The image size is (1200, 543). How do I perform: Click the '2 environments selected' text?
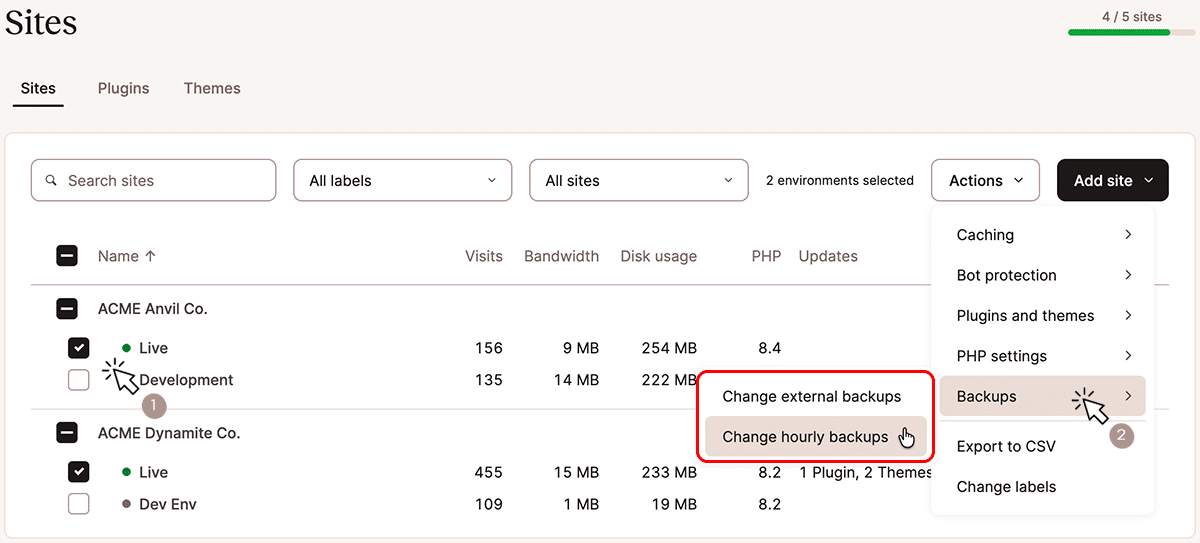(840, 181)
